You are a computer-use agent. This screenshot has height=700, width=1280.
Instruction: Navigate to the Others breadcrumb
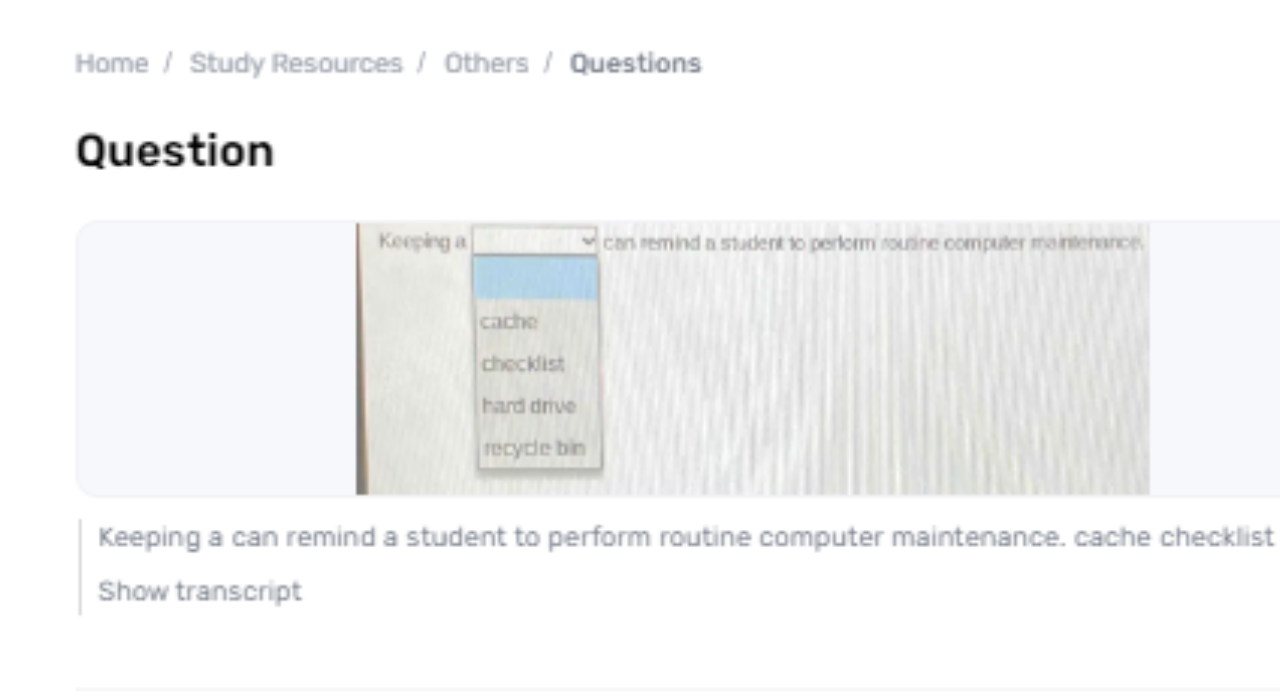tap(486, 63)
